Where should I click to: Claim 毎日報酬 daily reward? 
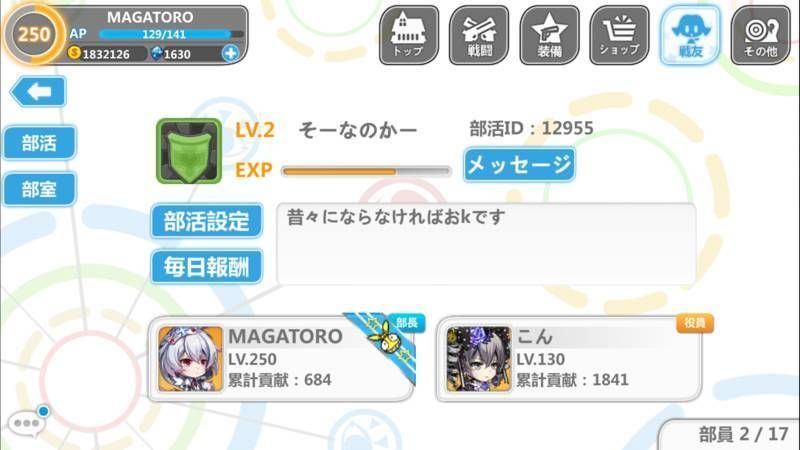[x=207, y=266]
